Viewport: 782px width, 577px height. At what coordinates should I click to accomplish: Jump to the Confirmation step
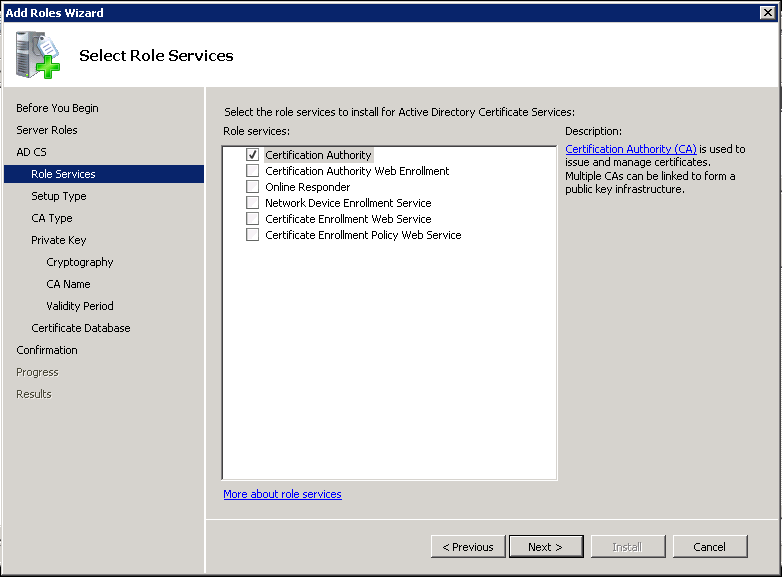pyautogui.click(x=47, y=350)
